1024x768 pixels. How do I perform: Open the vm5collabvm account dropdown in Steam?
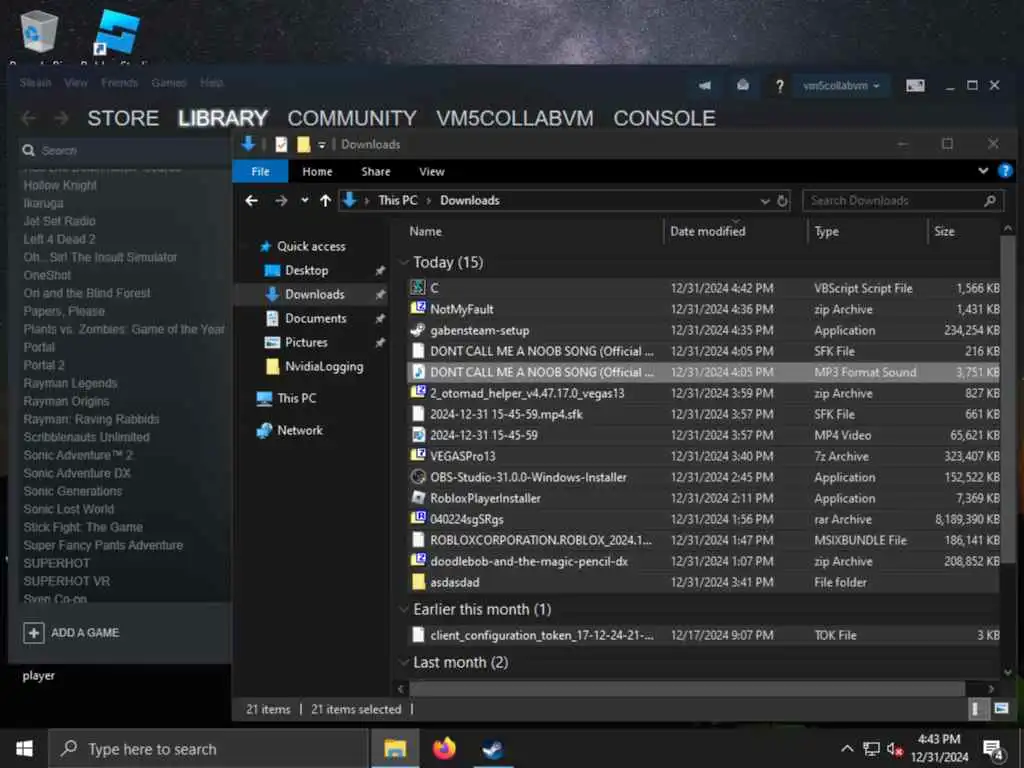click(840, 86)
